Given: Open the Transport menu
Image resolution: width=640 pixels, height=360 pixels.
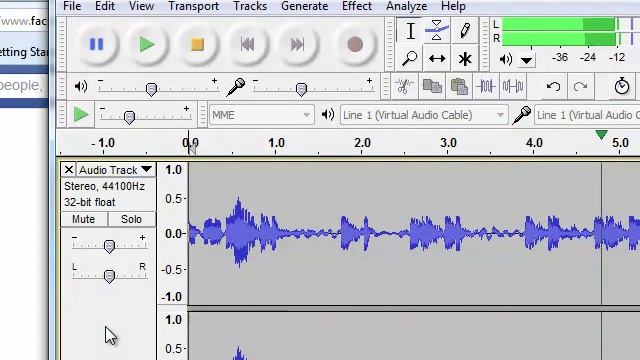Looking at the screenshot, I should coord(193,6).
